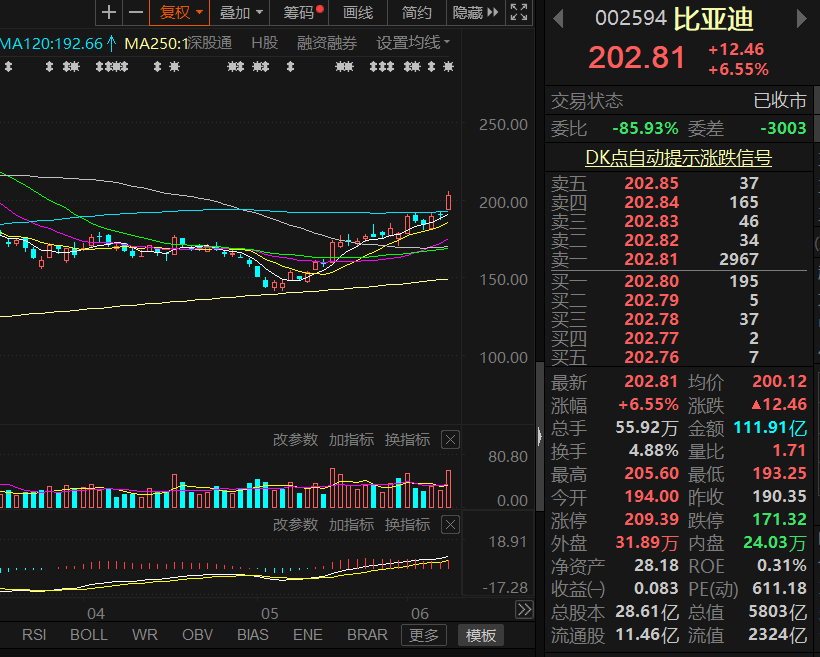
Task: Open the H股 tab
Action: pyautogui.click(x=265, y=43)
